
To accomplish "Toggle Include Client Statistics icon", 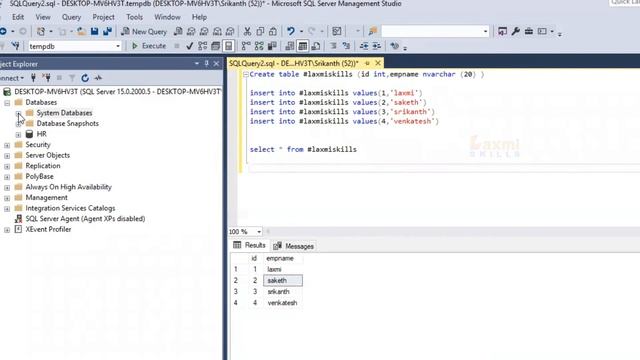I will (272, 46).
